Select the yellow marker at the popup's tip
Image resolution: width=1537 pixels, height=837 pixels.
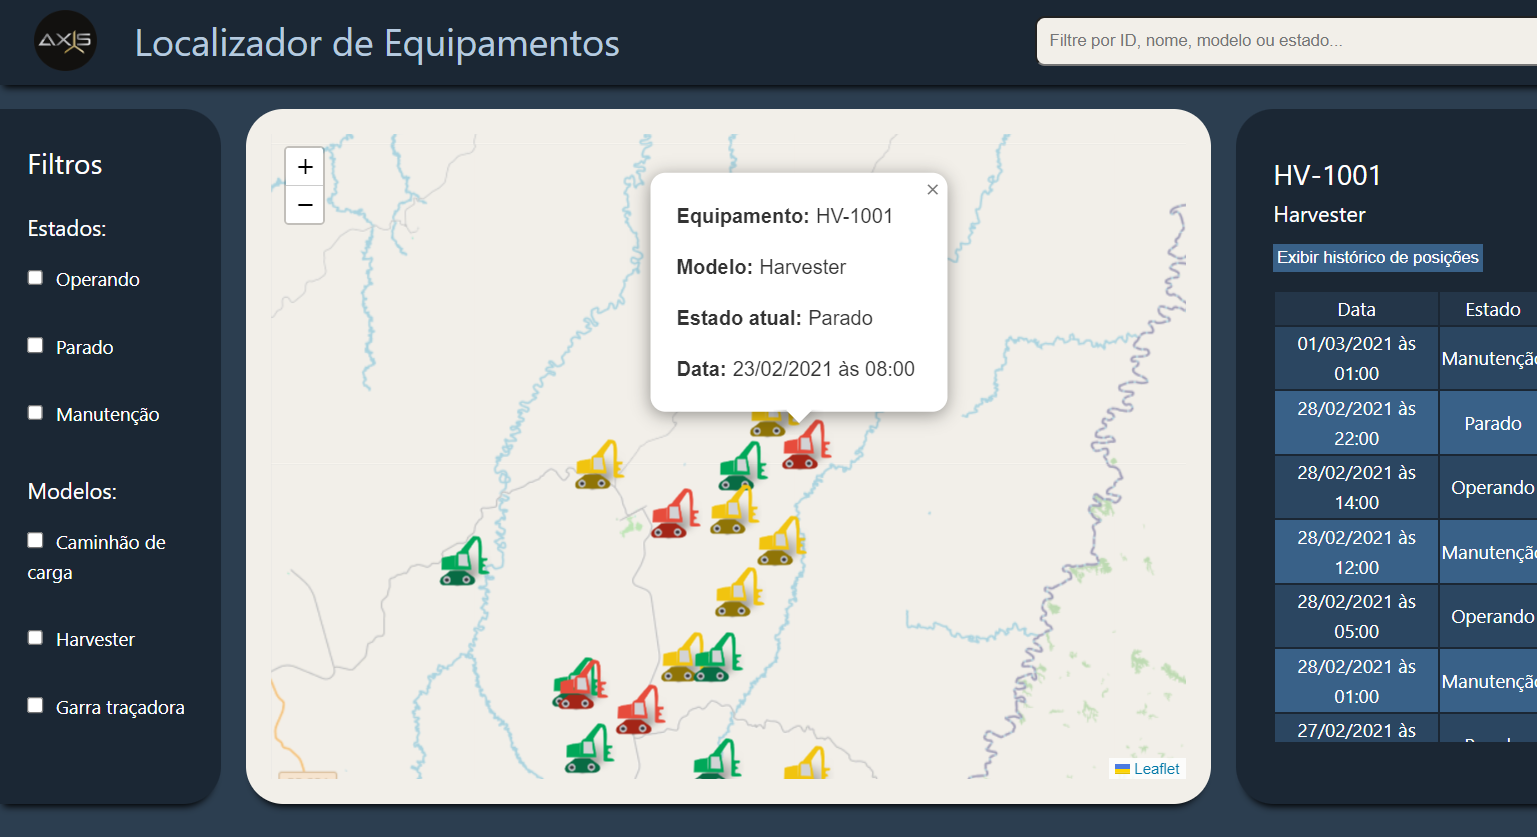coord(768,424)
